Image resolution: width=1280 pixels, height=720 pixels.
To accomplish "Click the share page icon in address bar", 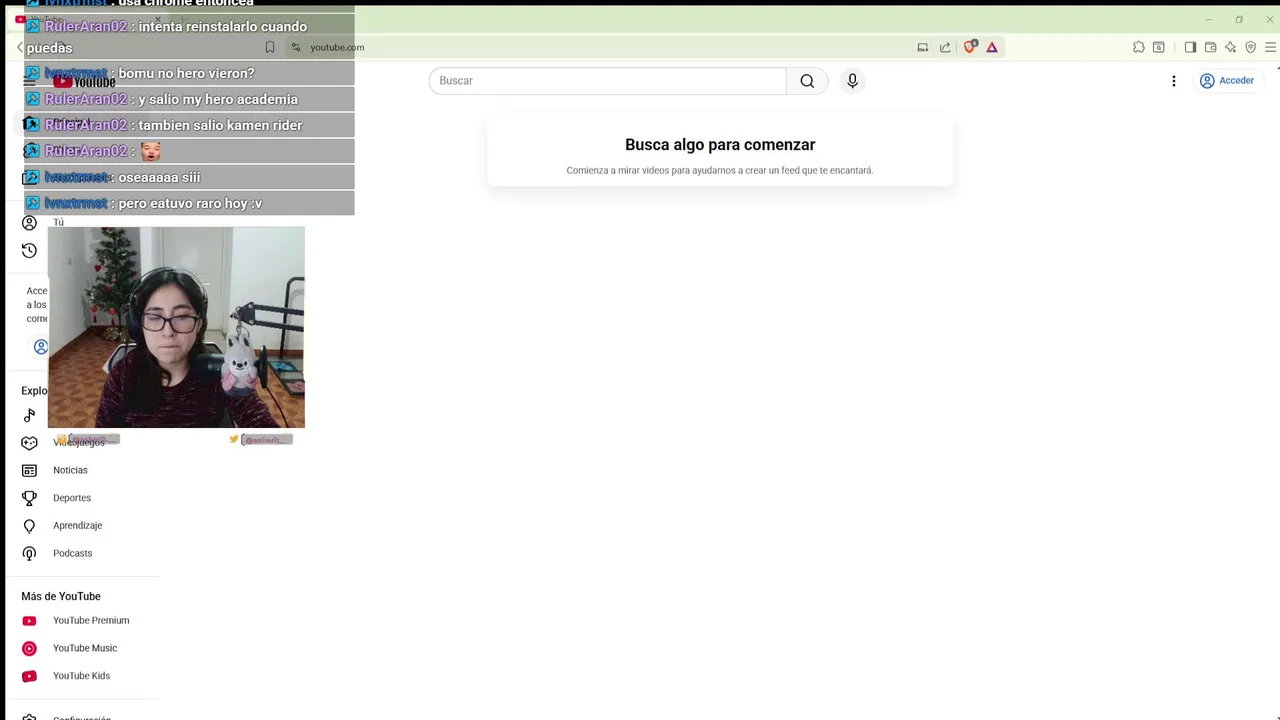I will 945,47.
